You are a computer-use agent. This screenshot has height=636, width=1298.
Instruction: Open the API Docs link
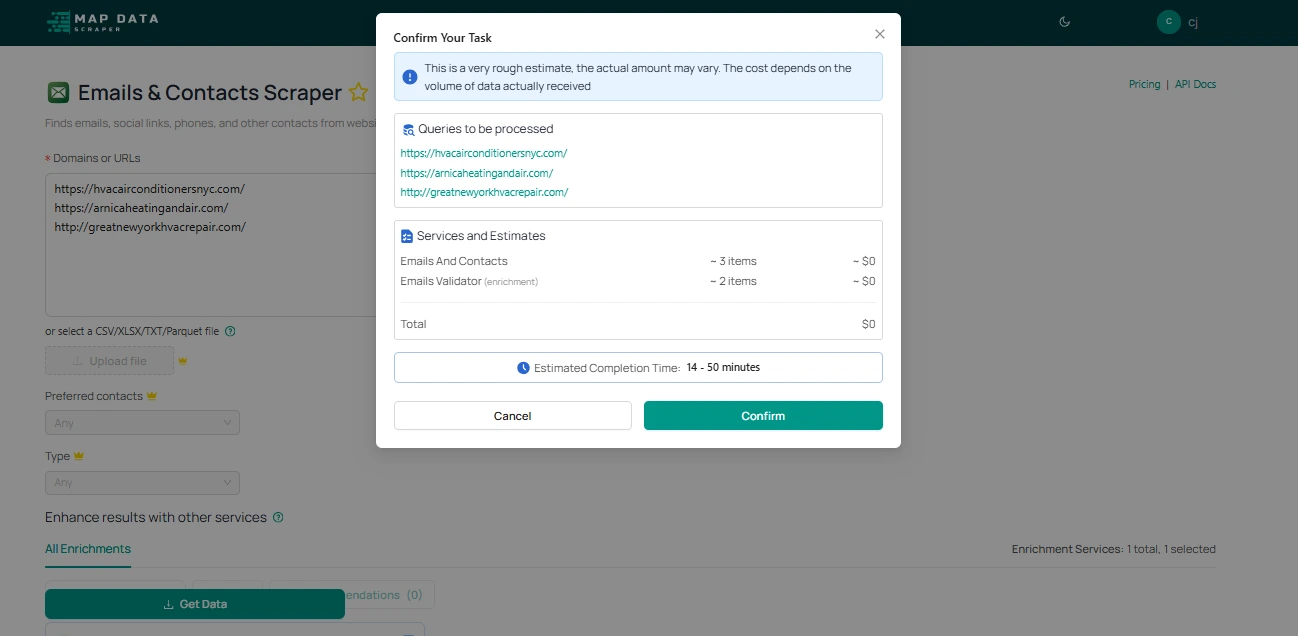(1195, 85)
